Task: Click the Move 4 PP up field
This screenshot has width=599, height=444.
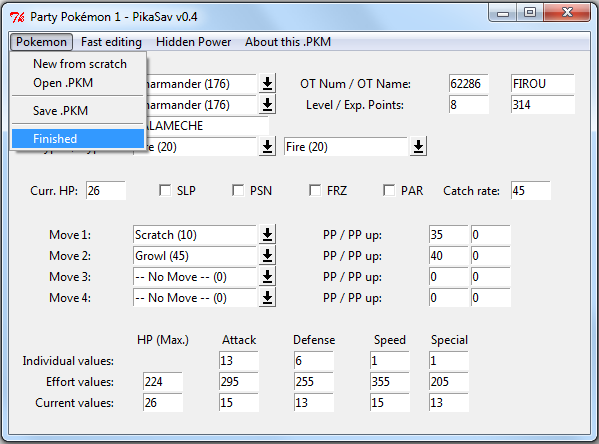Action: (x=491, y=298)
